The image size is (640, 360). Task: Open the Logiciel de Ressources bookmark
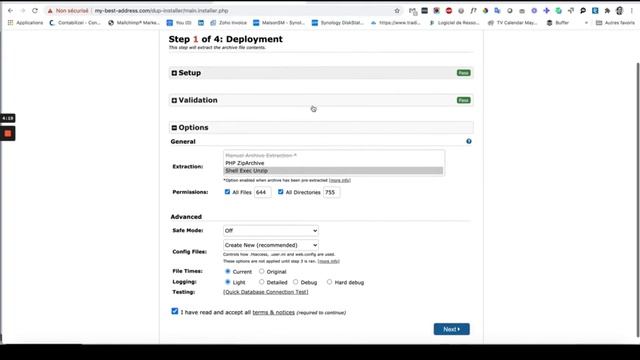point(454,23)
